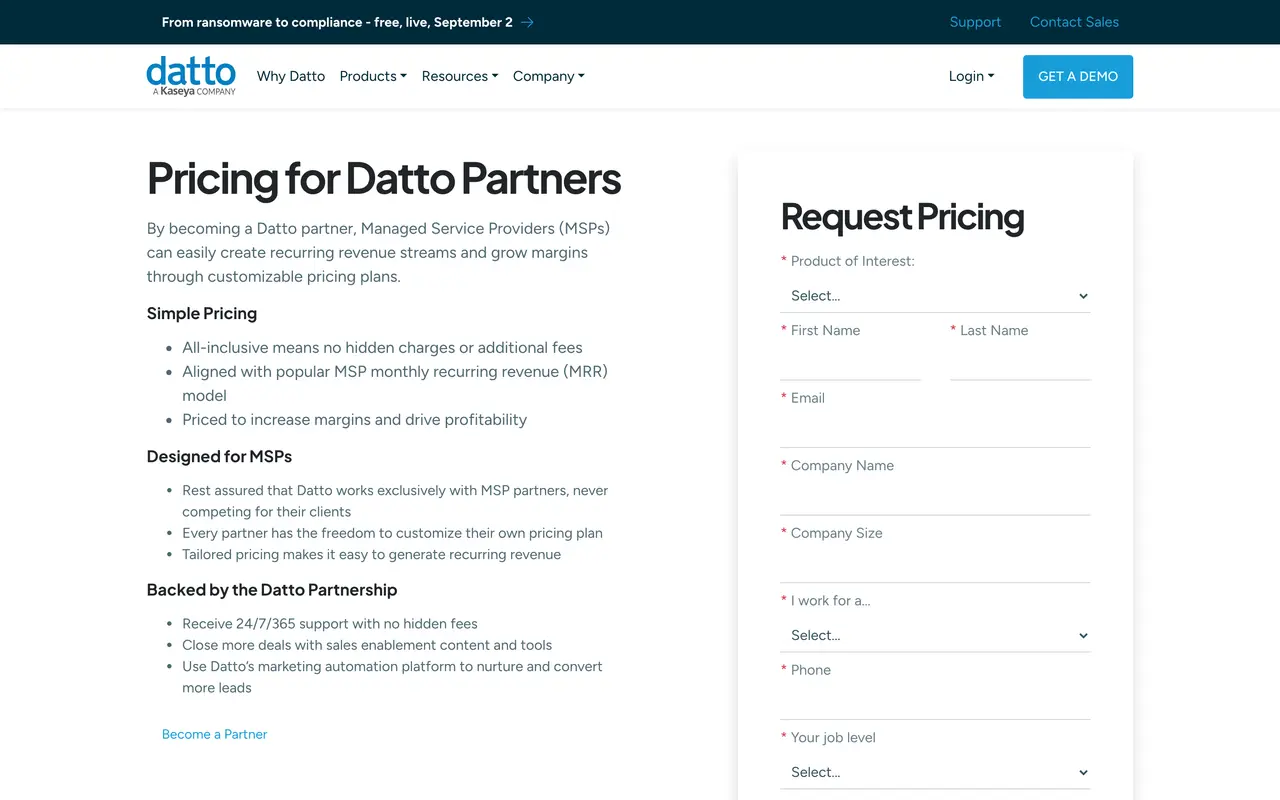Image resolution: width=1280 pixels, height=800 pixels.
Task: Click 'All-inclusive means no hidden charges' bullet
Action: pyautogui.click(x=382, y=348)
